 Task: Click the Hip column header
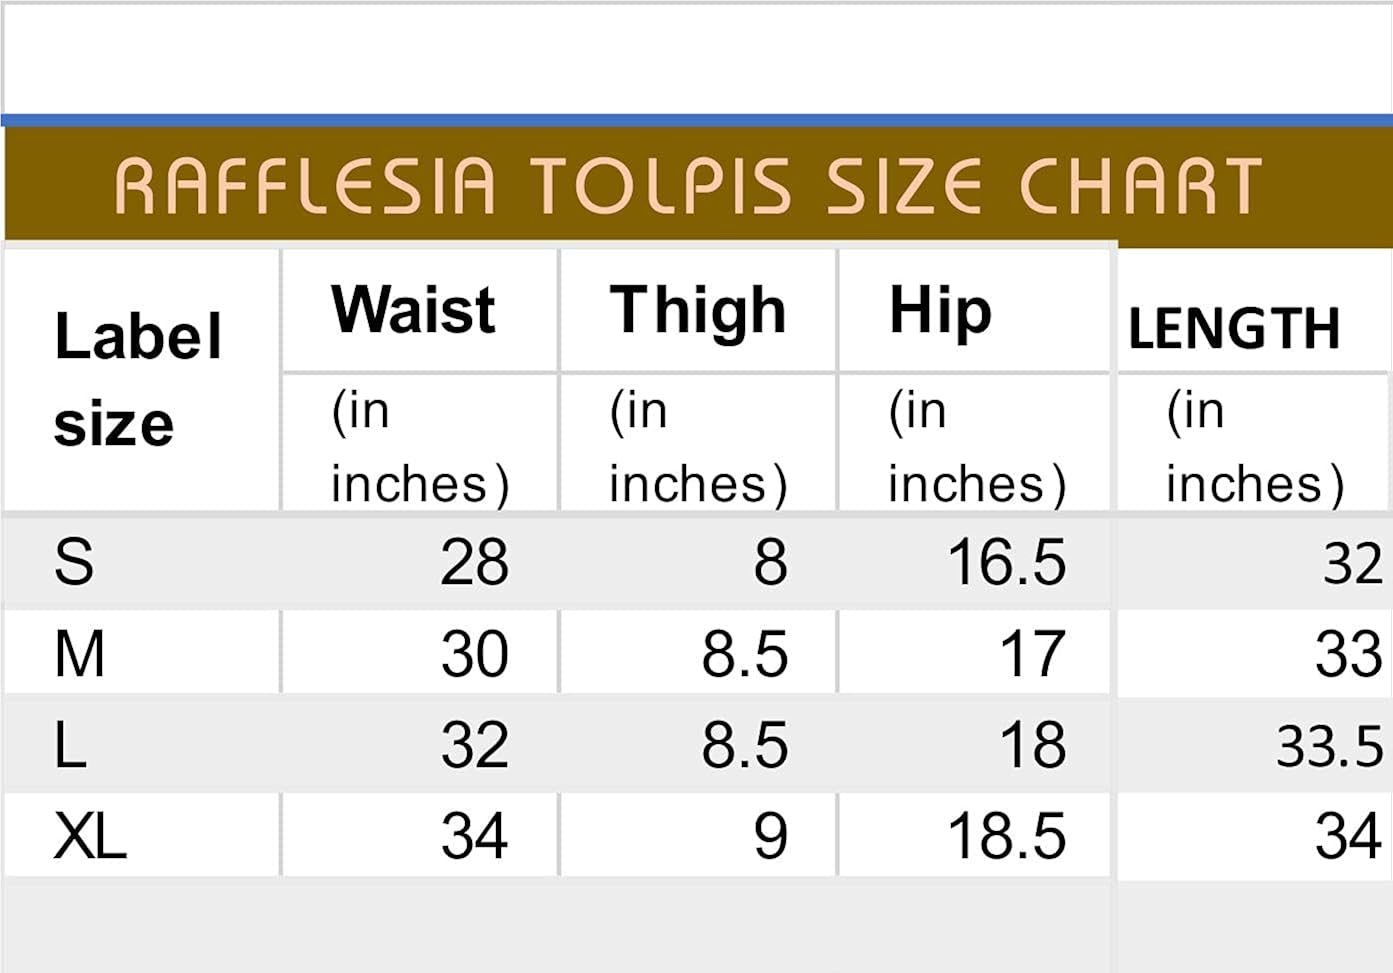(940, 310)
